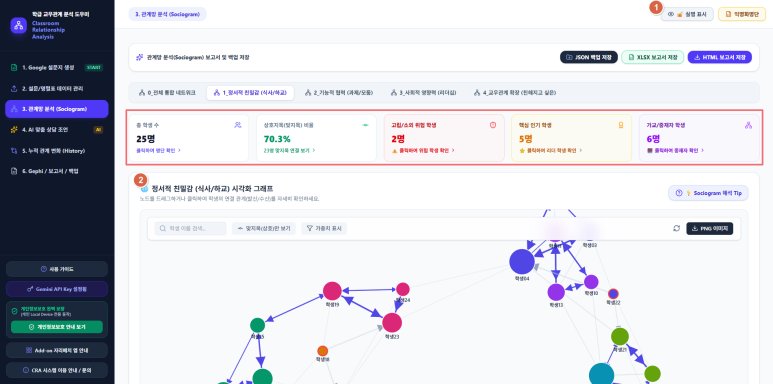Open the roster link under the 25 students card
The width and height of the screenshot is (773, 384).
(158, 150)
